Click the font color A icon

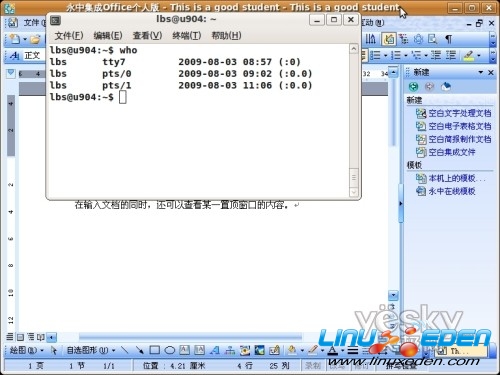tap(333, 350)
